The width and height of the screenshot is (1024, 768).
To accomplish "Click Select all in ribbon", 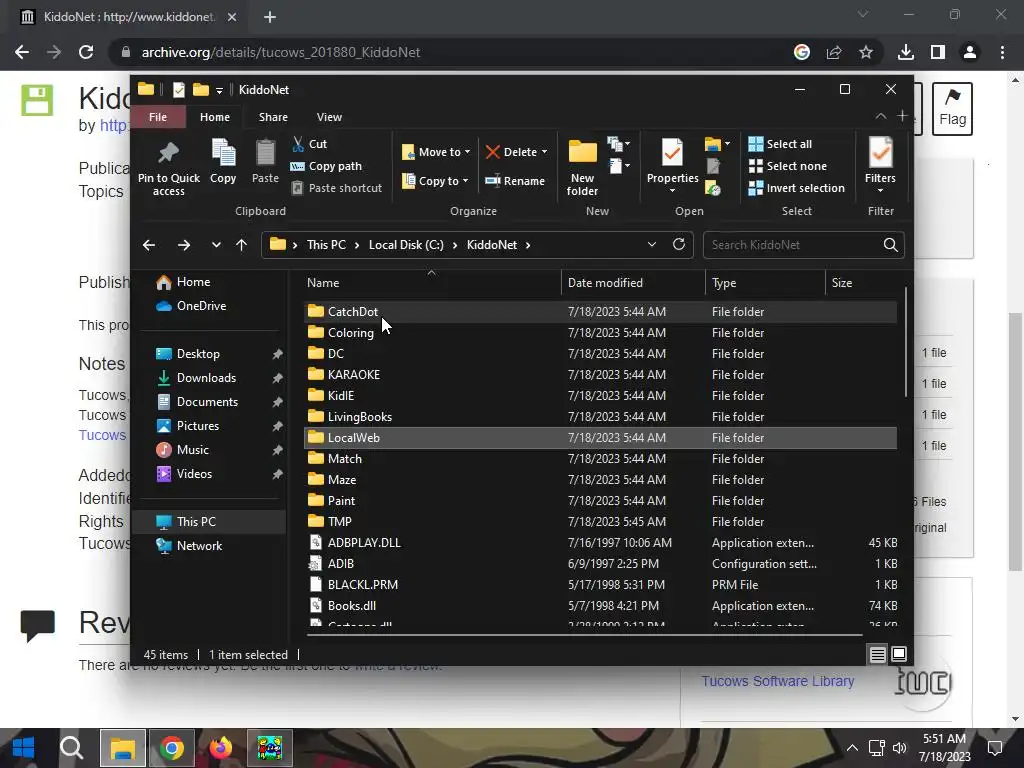I will pyautogui.click(x=780, y=144).
